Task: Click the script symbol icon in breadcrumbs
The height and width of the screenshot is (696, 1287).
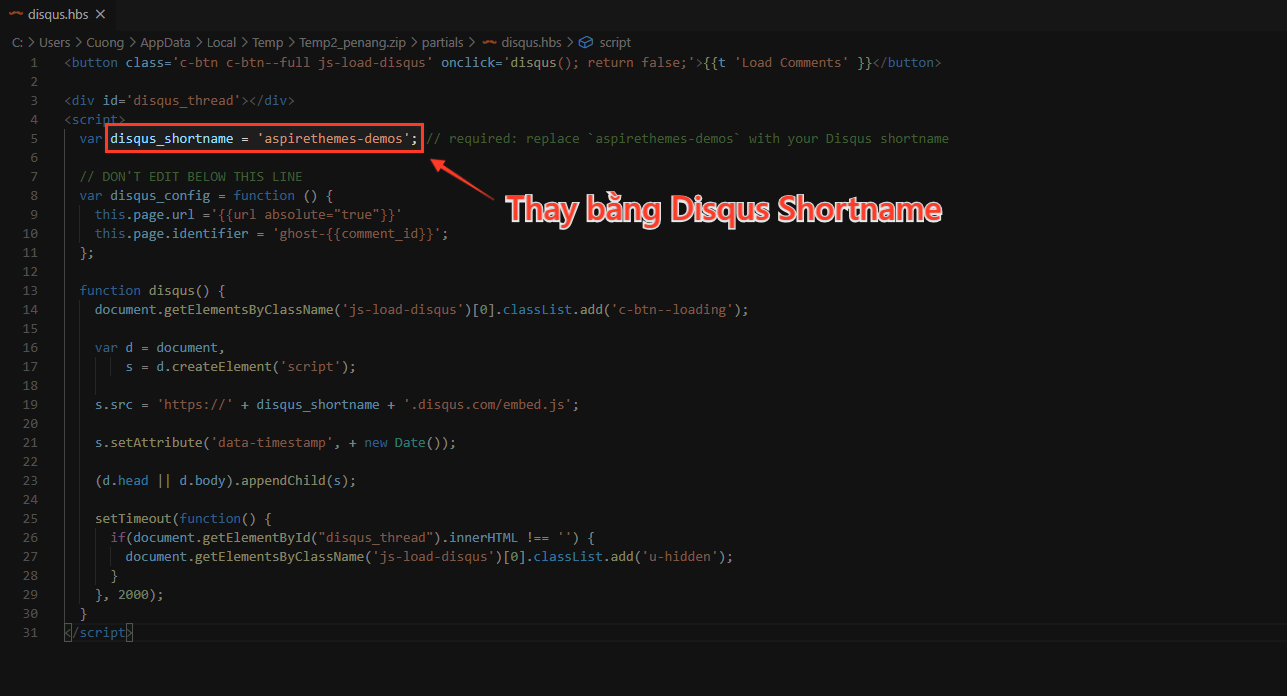Action: (586, 43)
